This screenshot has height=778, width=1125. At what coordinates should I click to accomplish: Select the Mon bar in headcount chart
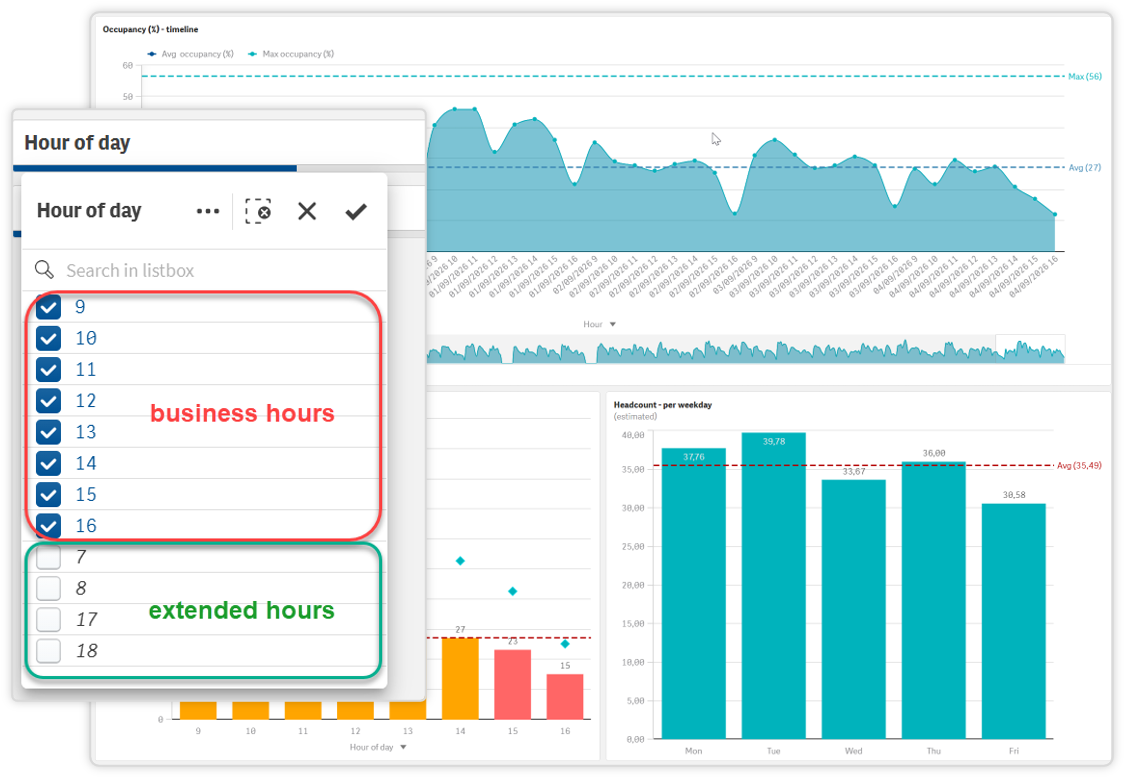pyautogui.click(x=693, y=594)
